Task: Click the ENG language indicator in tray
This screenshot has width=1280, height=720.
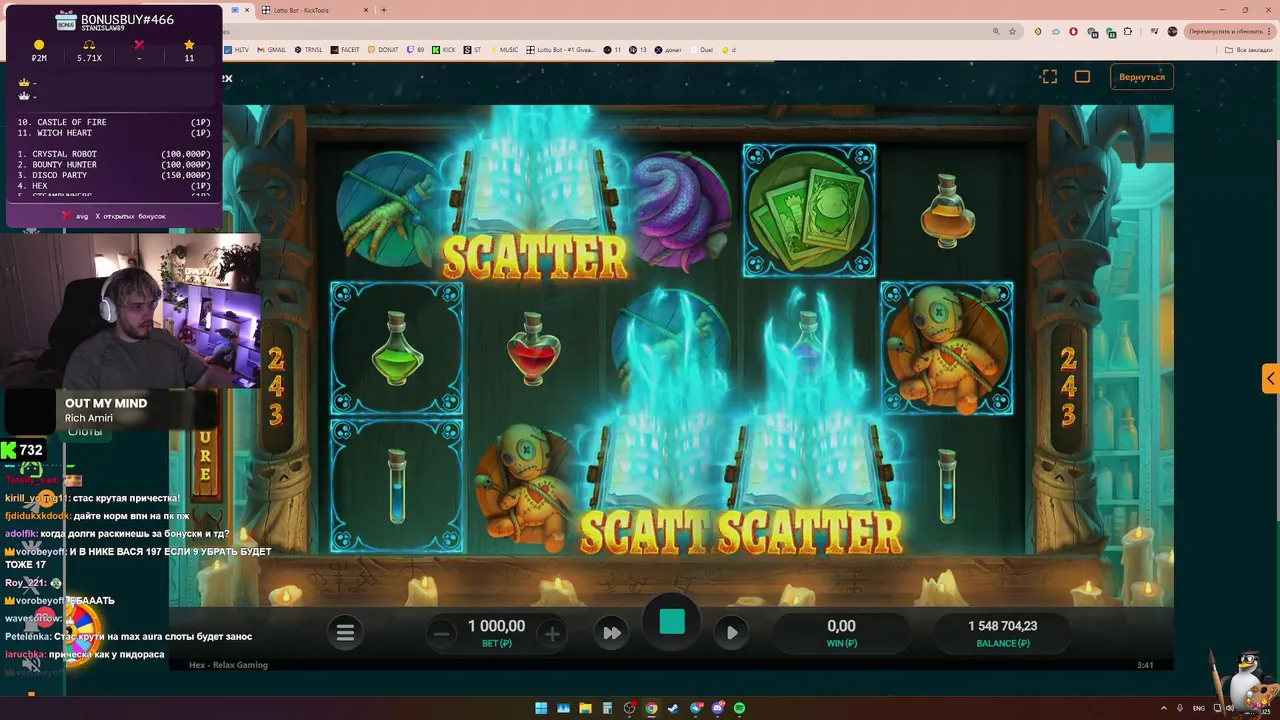Action: pyautogui.click(x=1199, y=708)
